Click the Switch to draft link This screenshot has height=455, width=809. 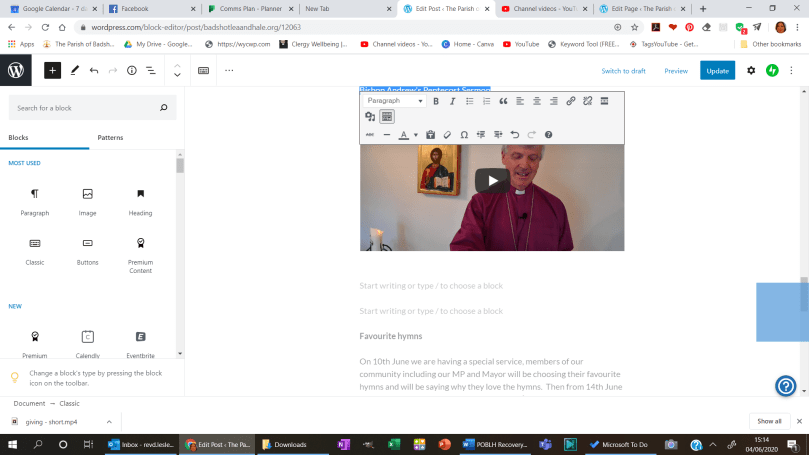pos(623,71)
